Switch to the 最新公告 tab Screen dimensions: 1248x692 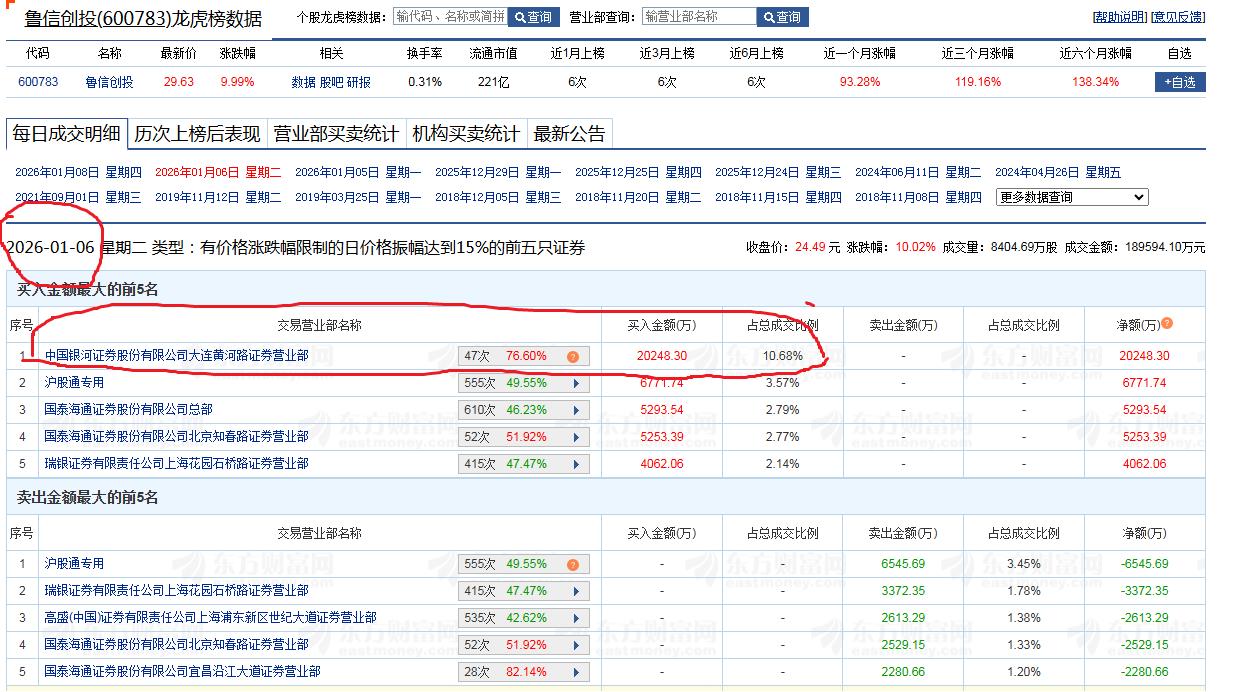click(x=569, y=133)
